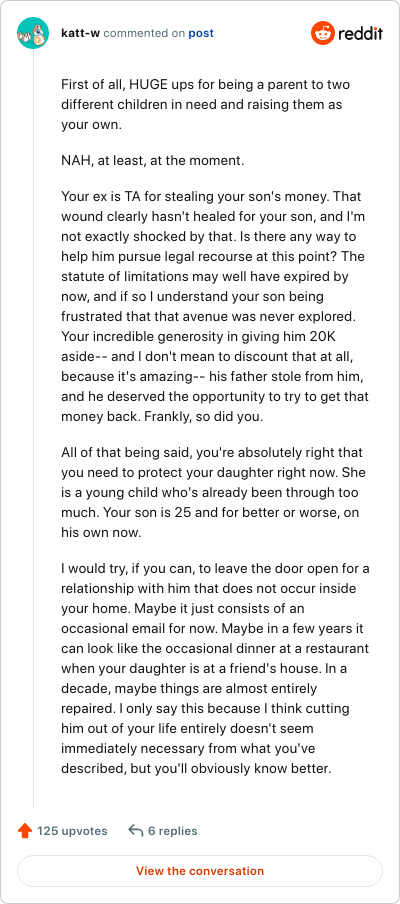
Task: Open the katt-w username profile link
Action: 80,33
